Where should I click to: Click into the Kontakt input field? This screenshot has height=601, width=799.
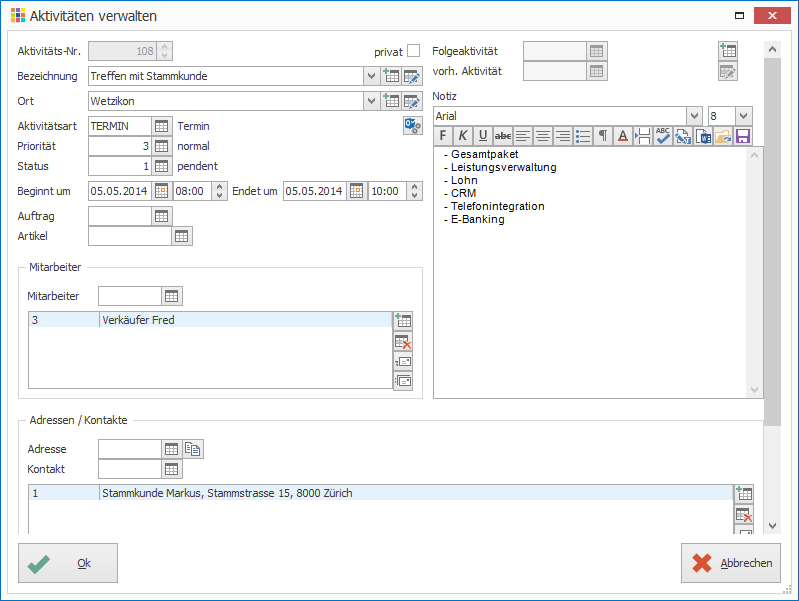click(130, 469)
